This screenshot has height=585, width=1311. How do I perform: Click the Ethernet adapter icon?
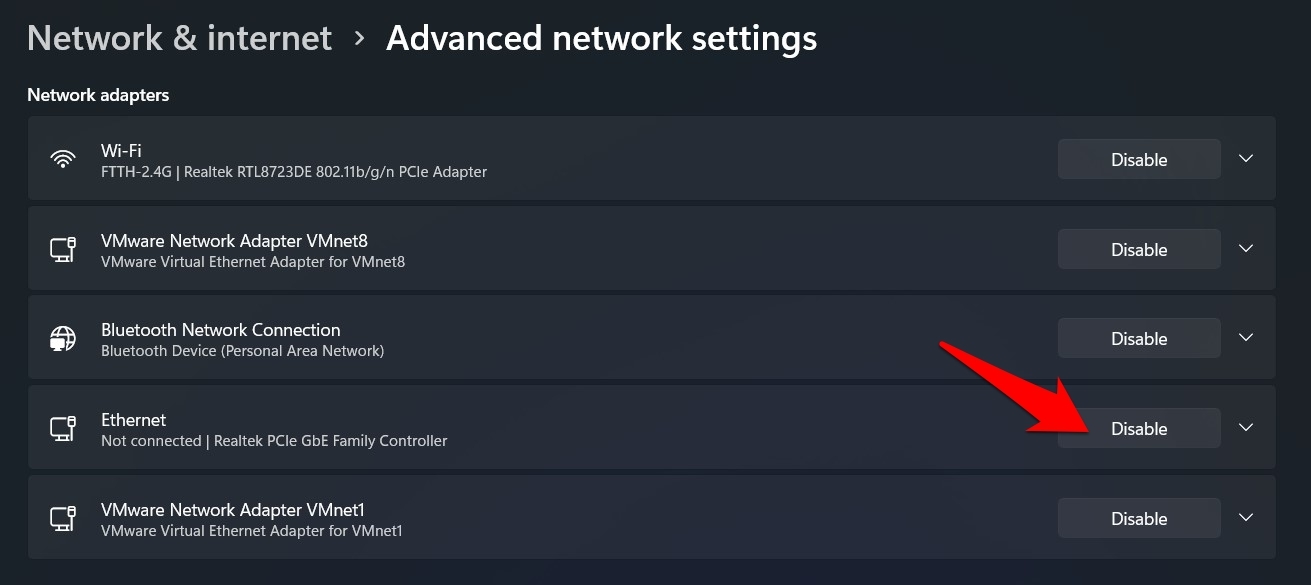(x=63, y=429)
